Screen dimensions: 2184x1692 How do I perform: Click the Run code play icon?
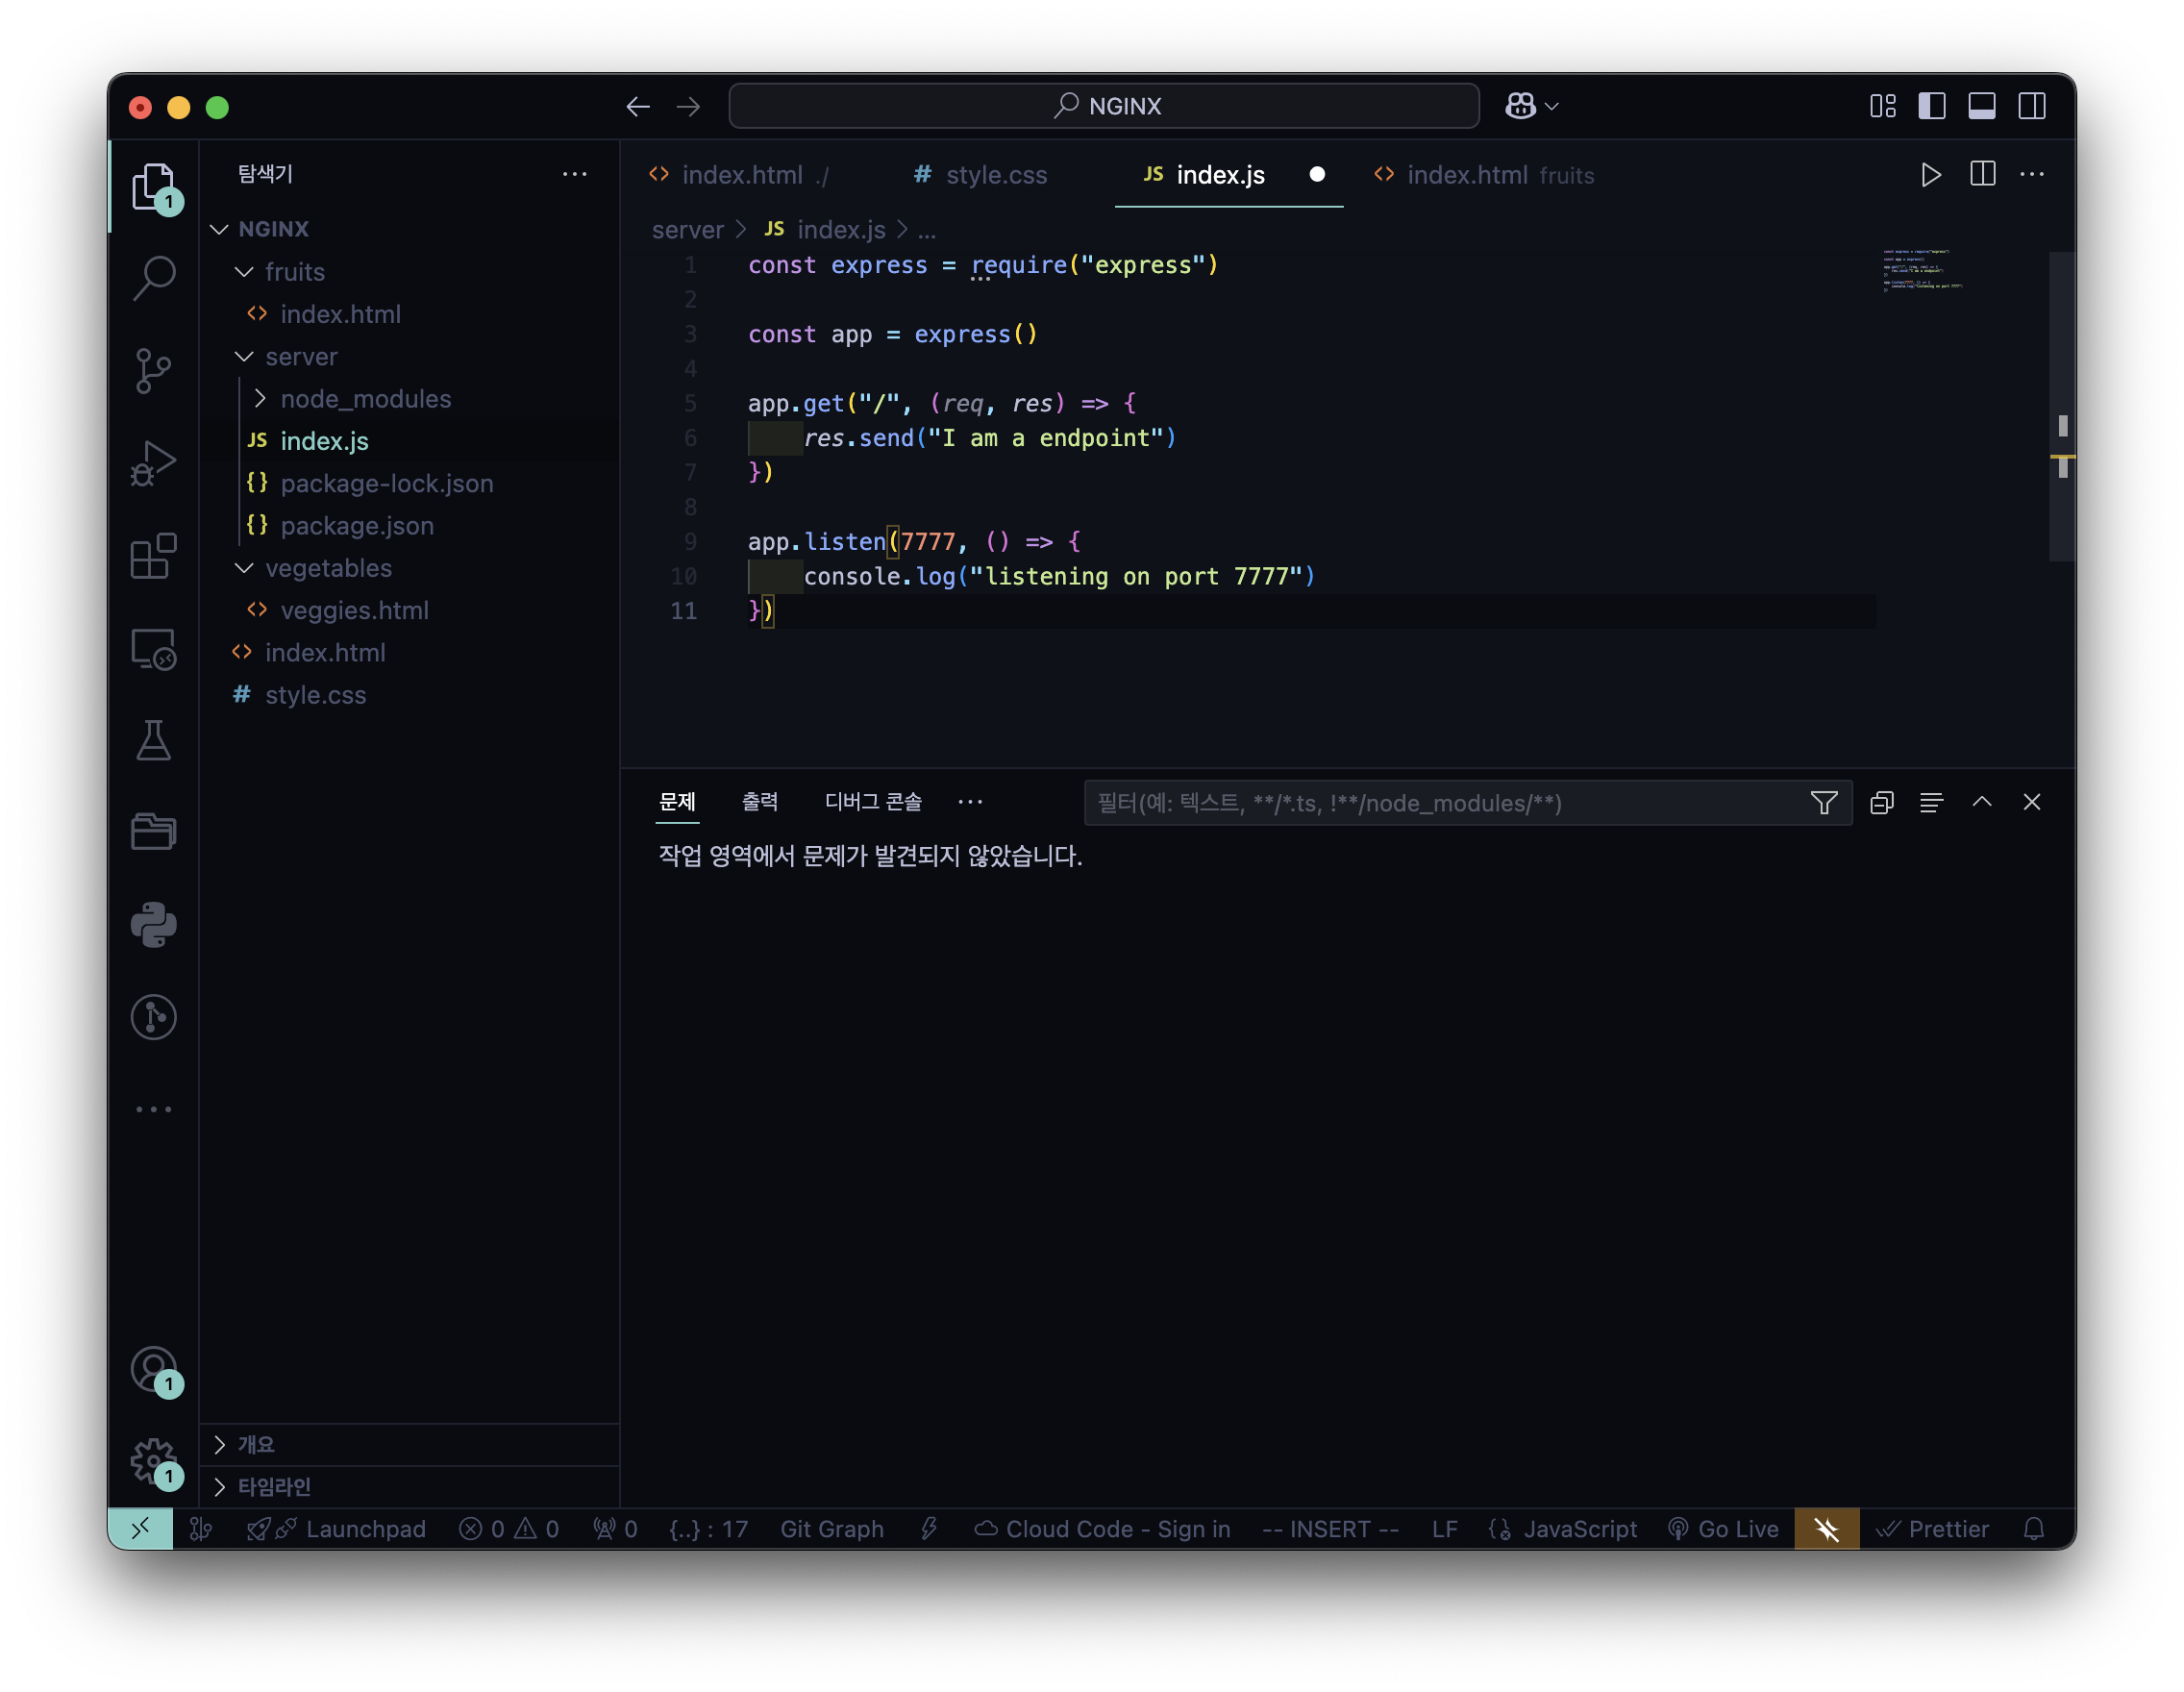coord(1931,175)
